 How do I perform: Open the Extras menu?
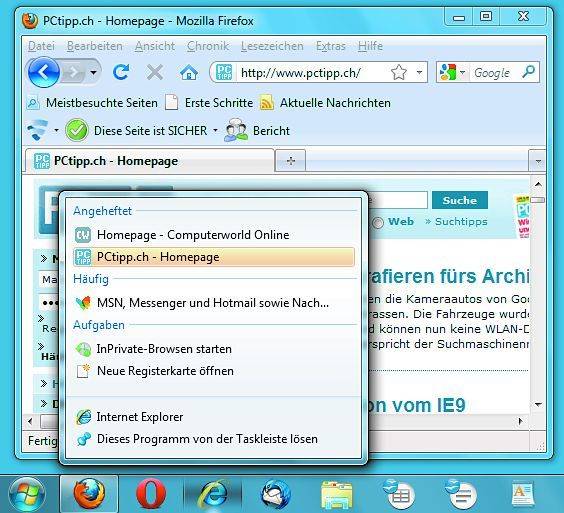pyautogui.click(x=331, y=46)
